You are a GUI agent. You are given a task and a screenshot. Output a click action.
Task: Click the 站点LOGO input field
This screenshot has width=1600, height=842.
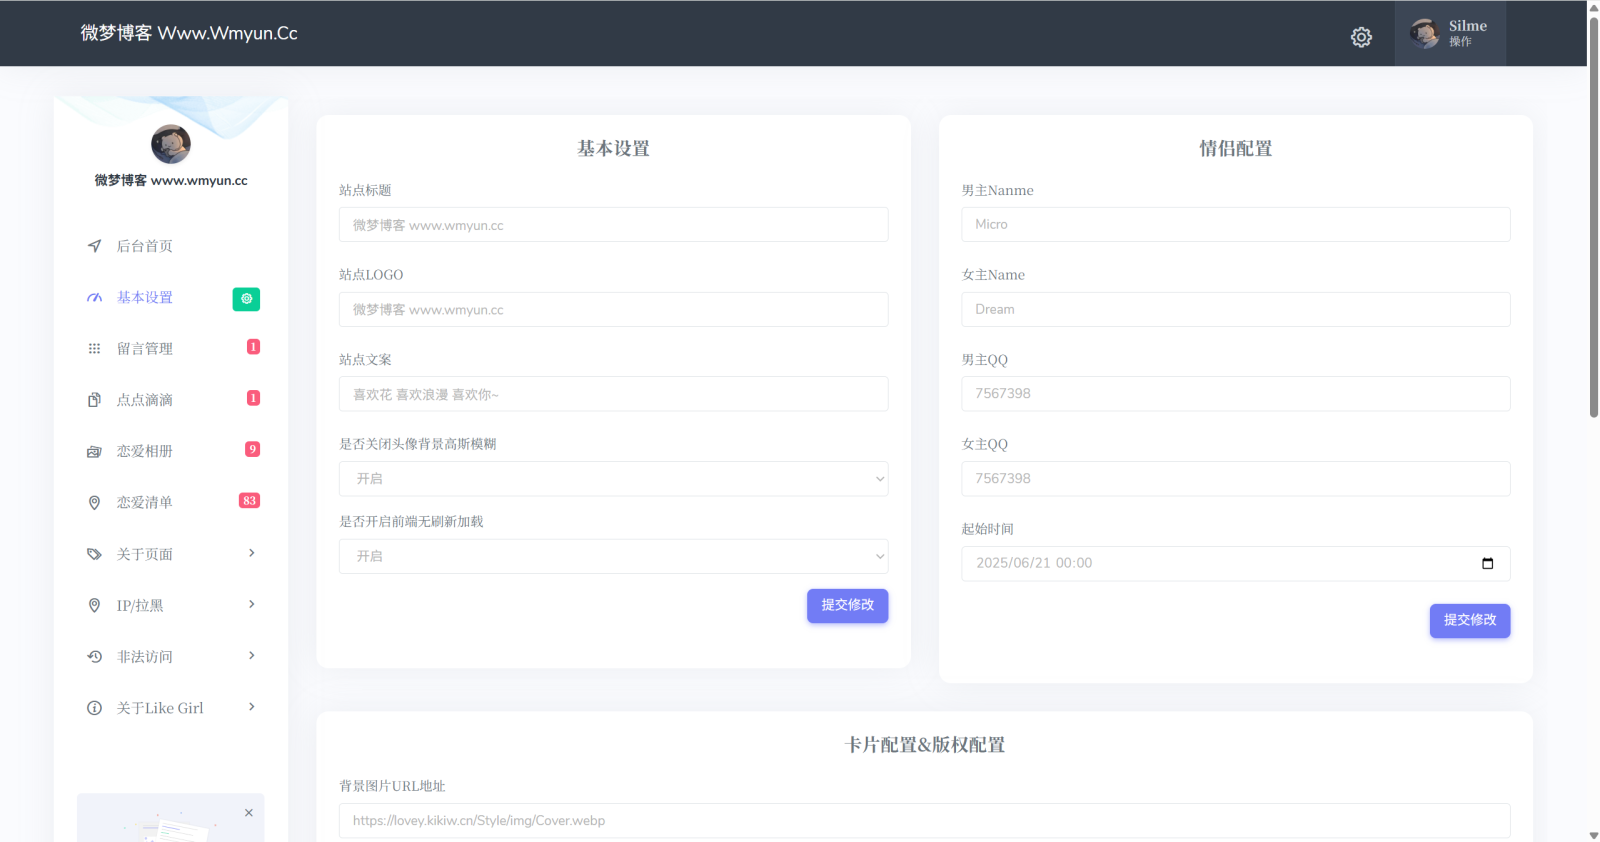[x=613, y=310]
